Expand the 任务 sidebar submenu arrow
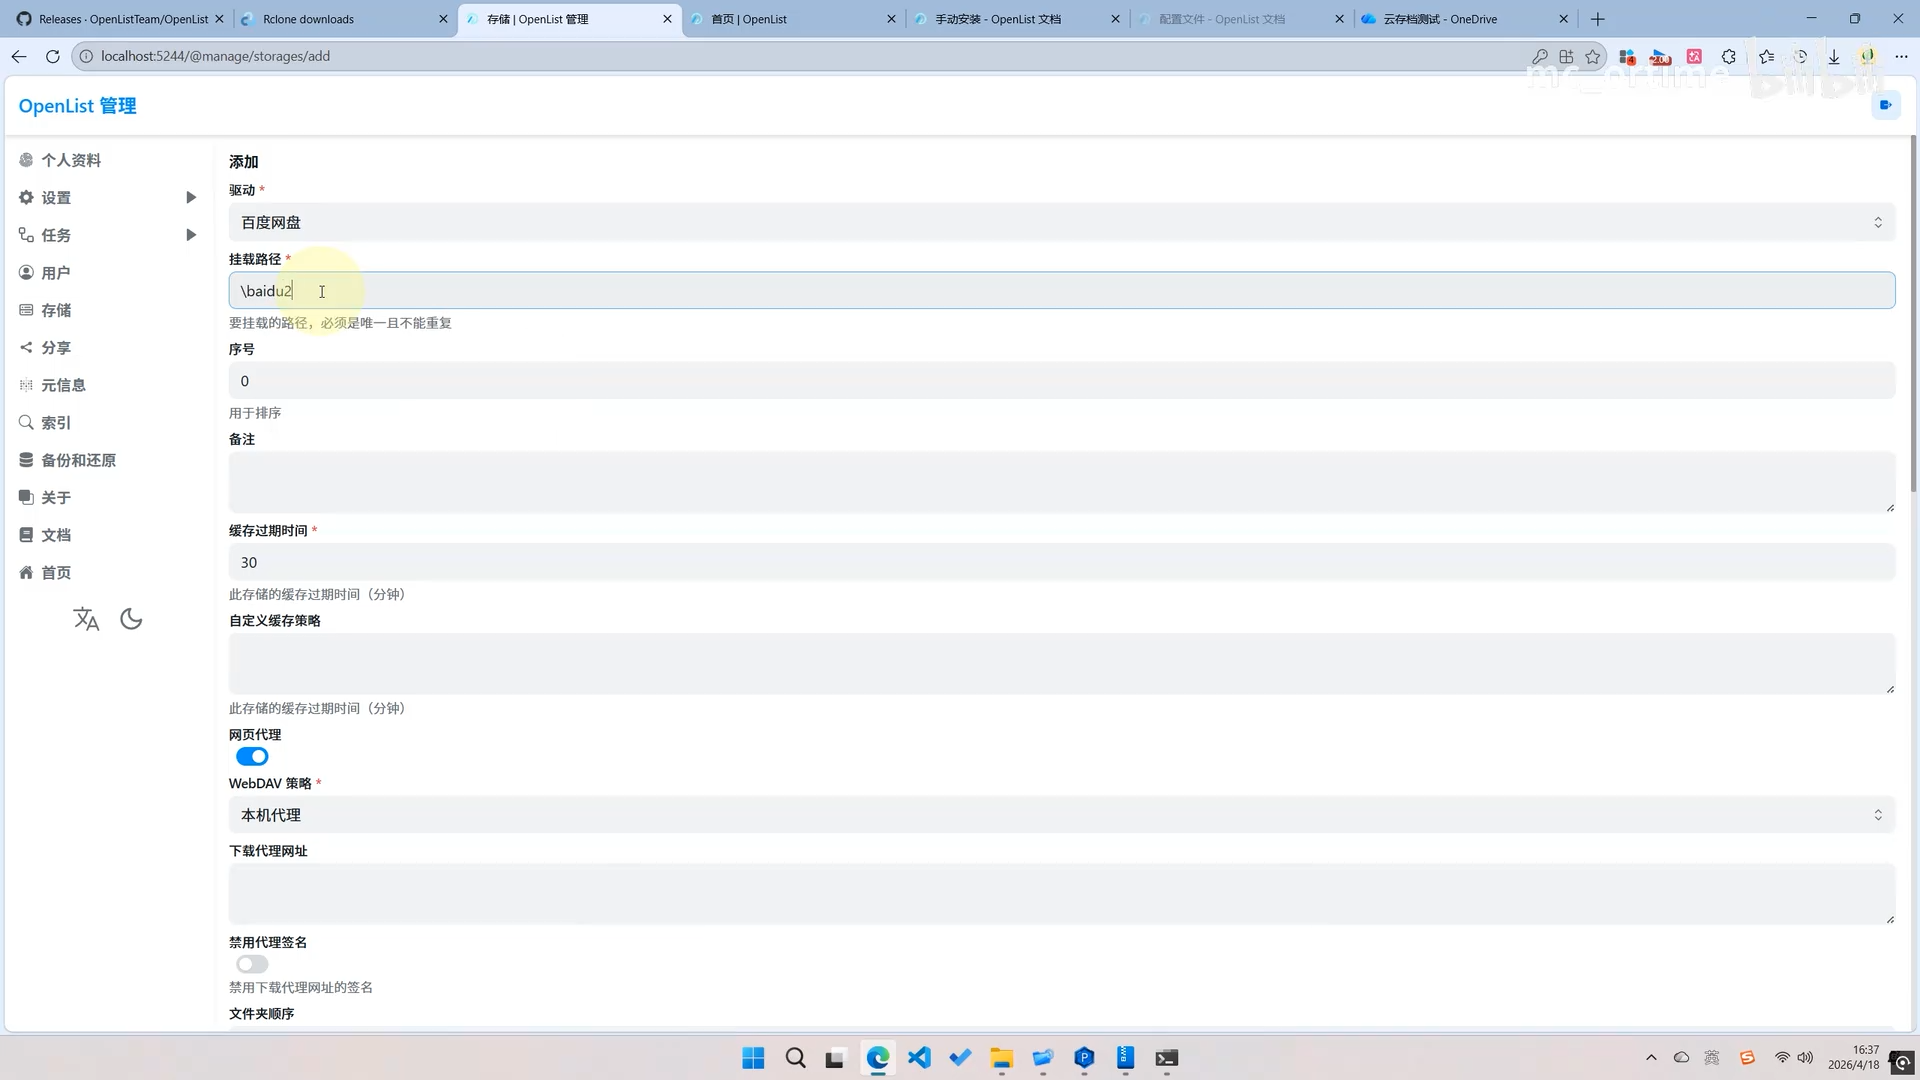 (x=191, y=235)
